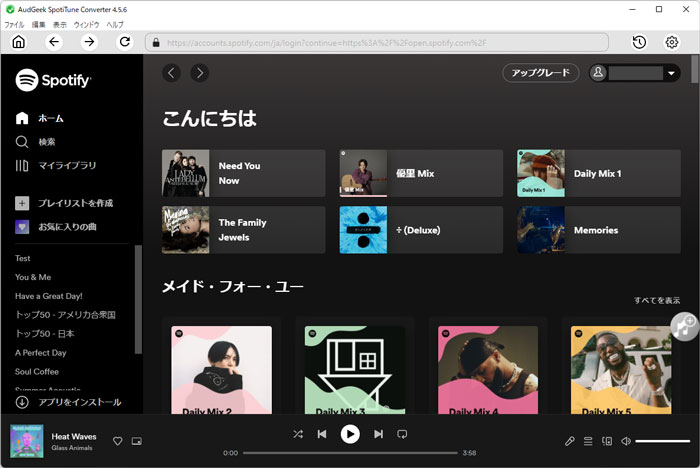700x468 pixels.
Task: Click Spotify's back chevron button
Action: pos(171,73)
